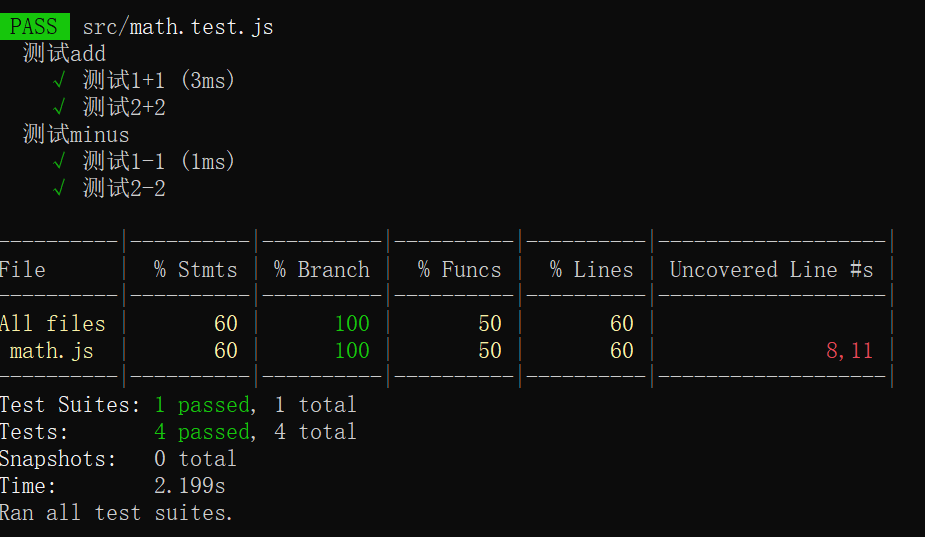Click the 2.199s time value
Image resolution: width=925 pixels, height=537 pixels.
(x=189, y=486)
